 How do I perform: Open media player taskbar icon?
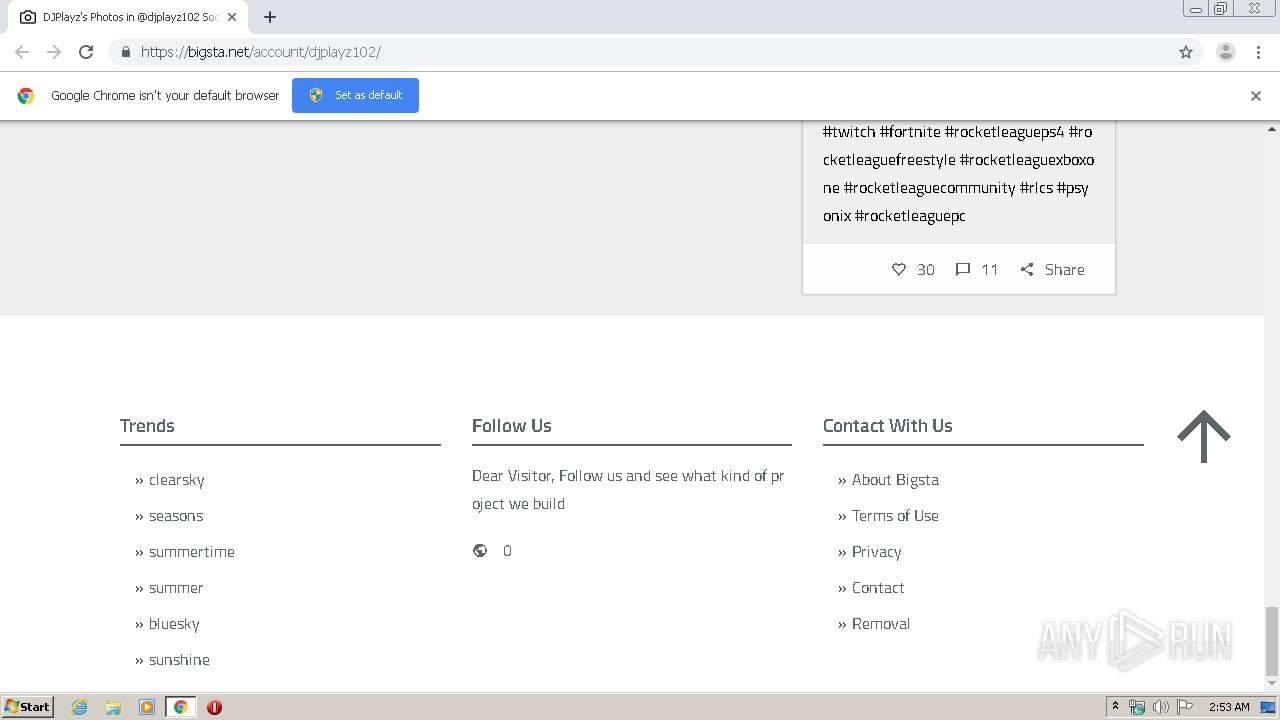pyautogui.click(x=147, y=707)
